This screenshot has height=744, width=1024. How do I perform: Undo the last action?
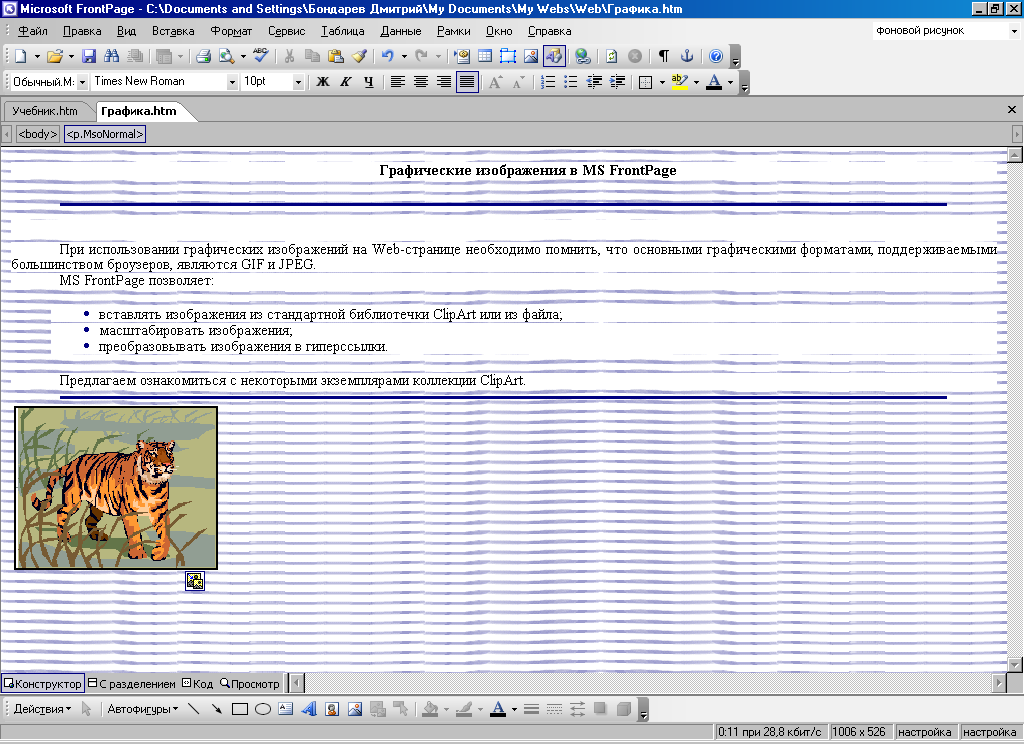[388, 56]
